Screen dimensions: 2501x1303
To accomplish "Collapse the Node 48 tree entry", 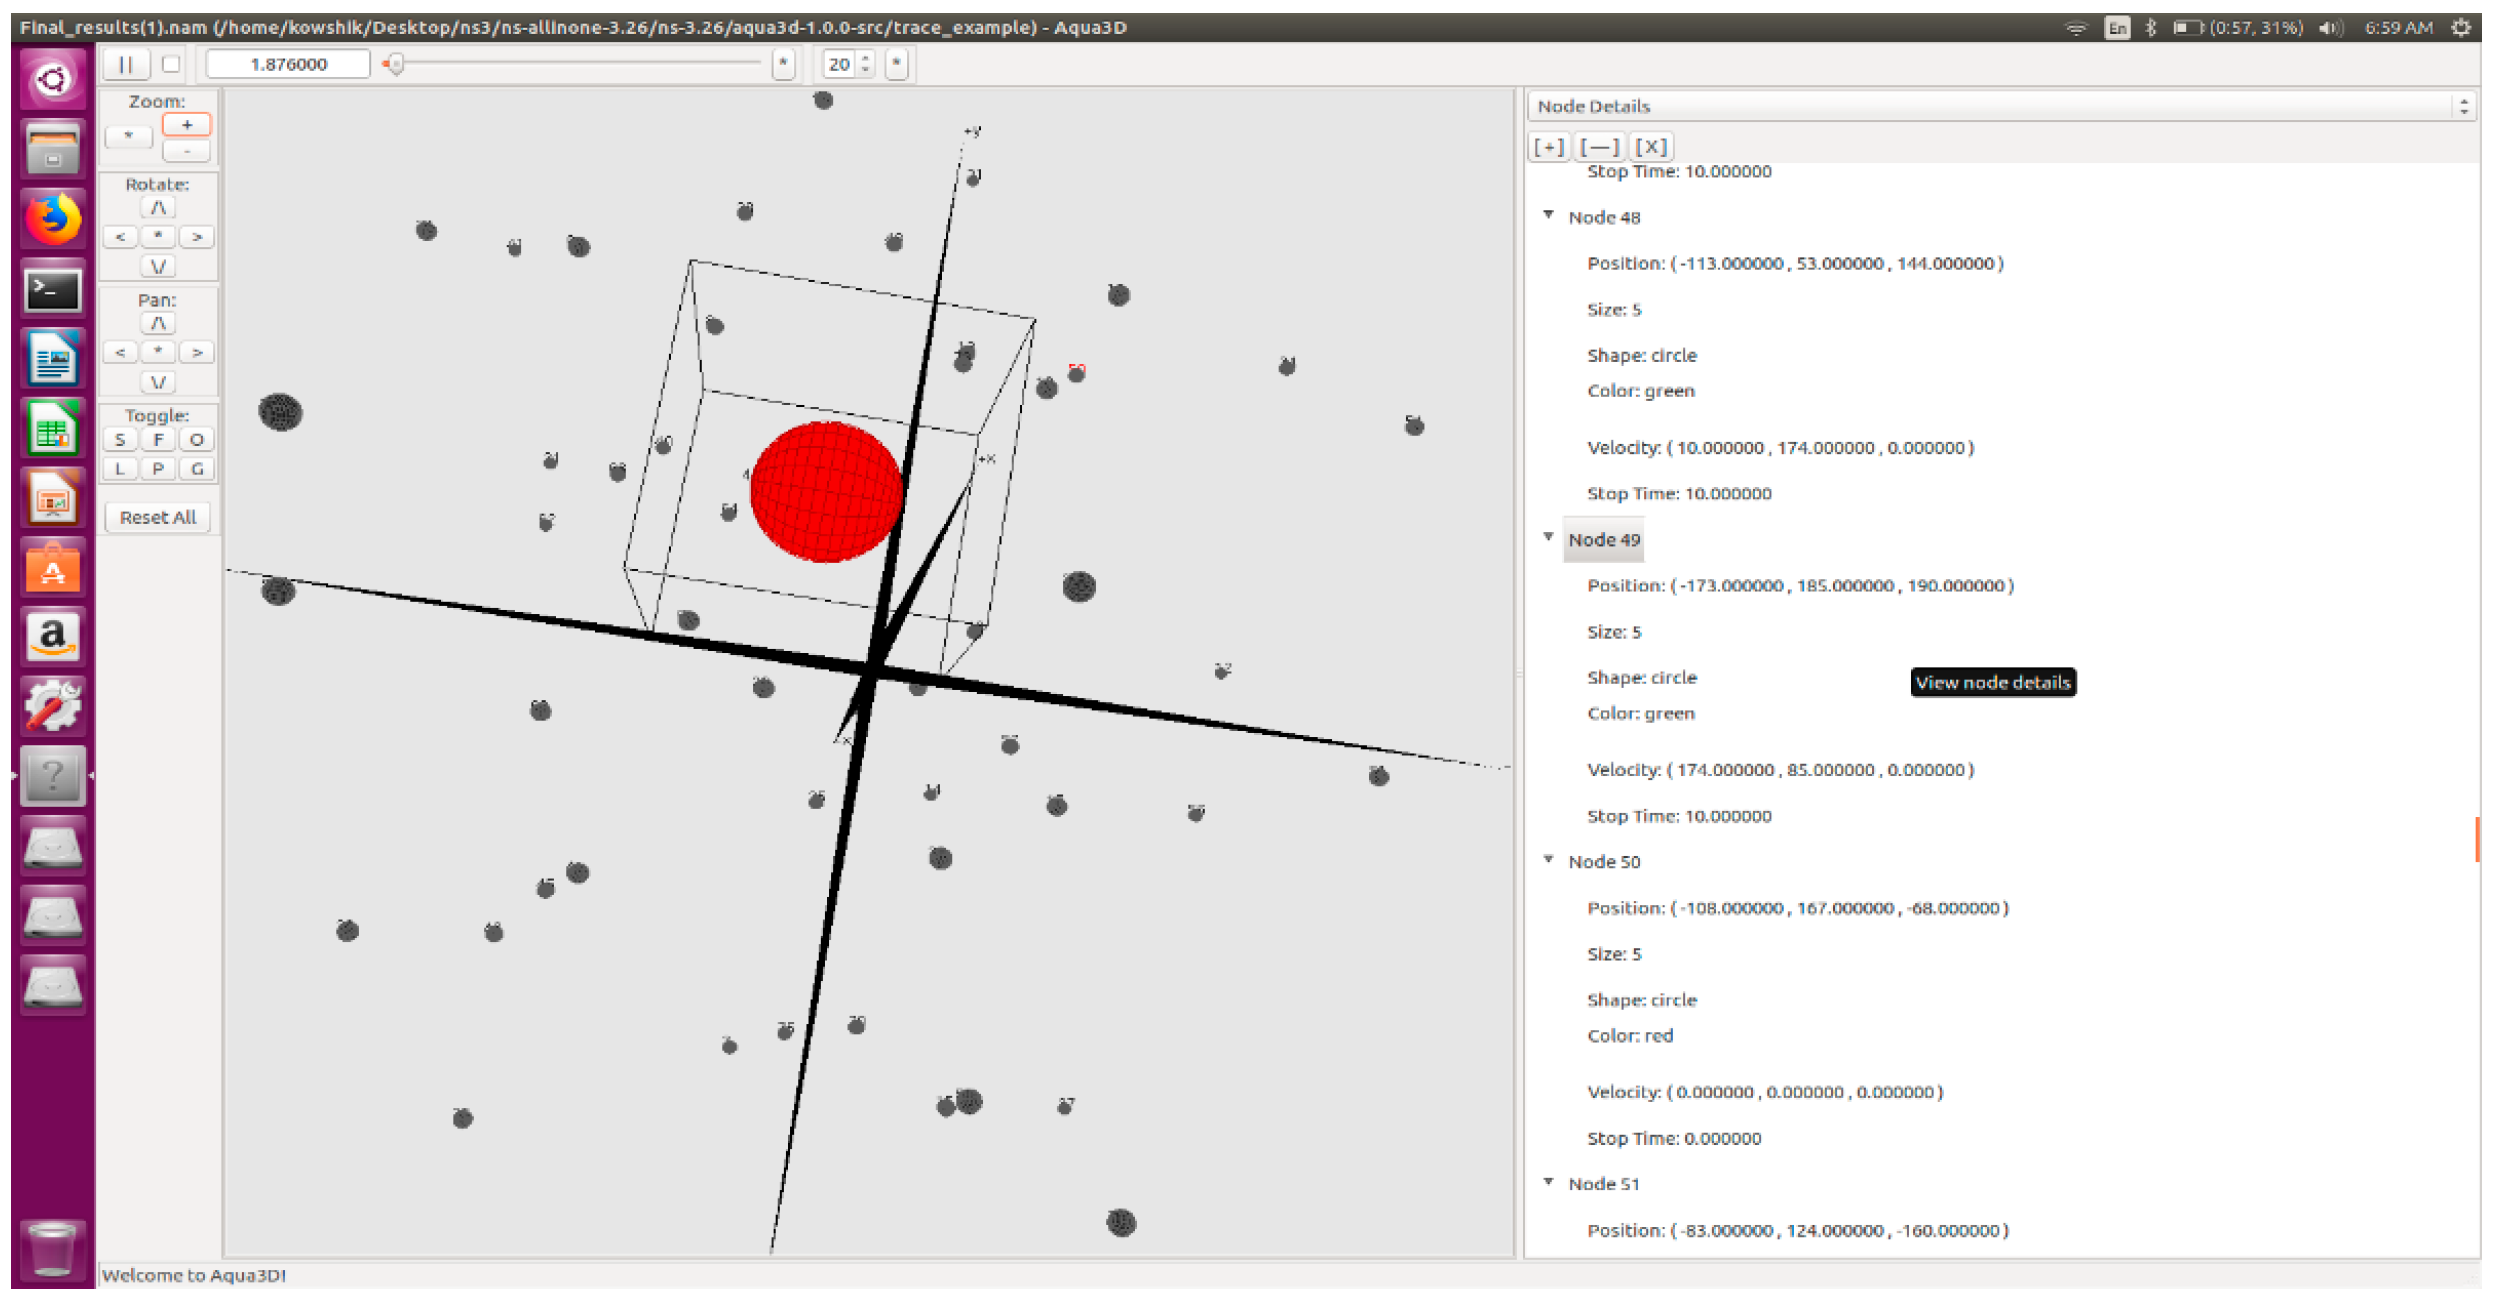I will coord(1548,216).
